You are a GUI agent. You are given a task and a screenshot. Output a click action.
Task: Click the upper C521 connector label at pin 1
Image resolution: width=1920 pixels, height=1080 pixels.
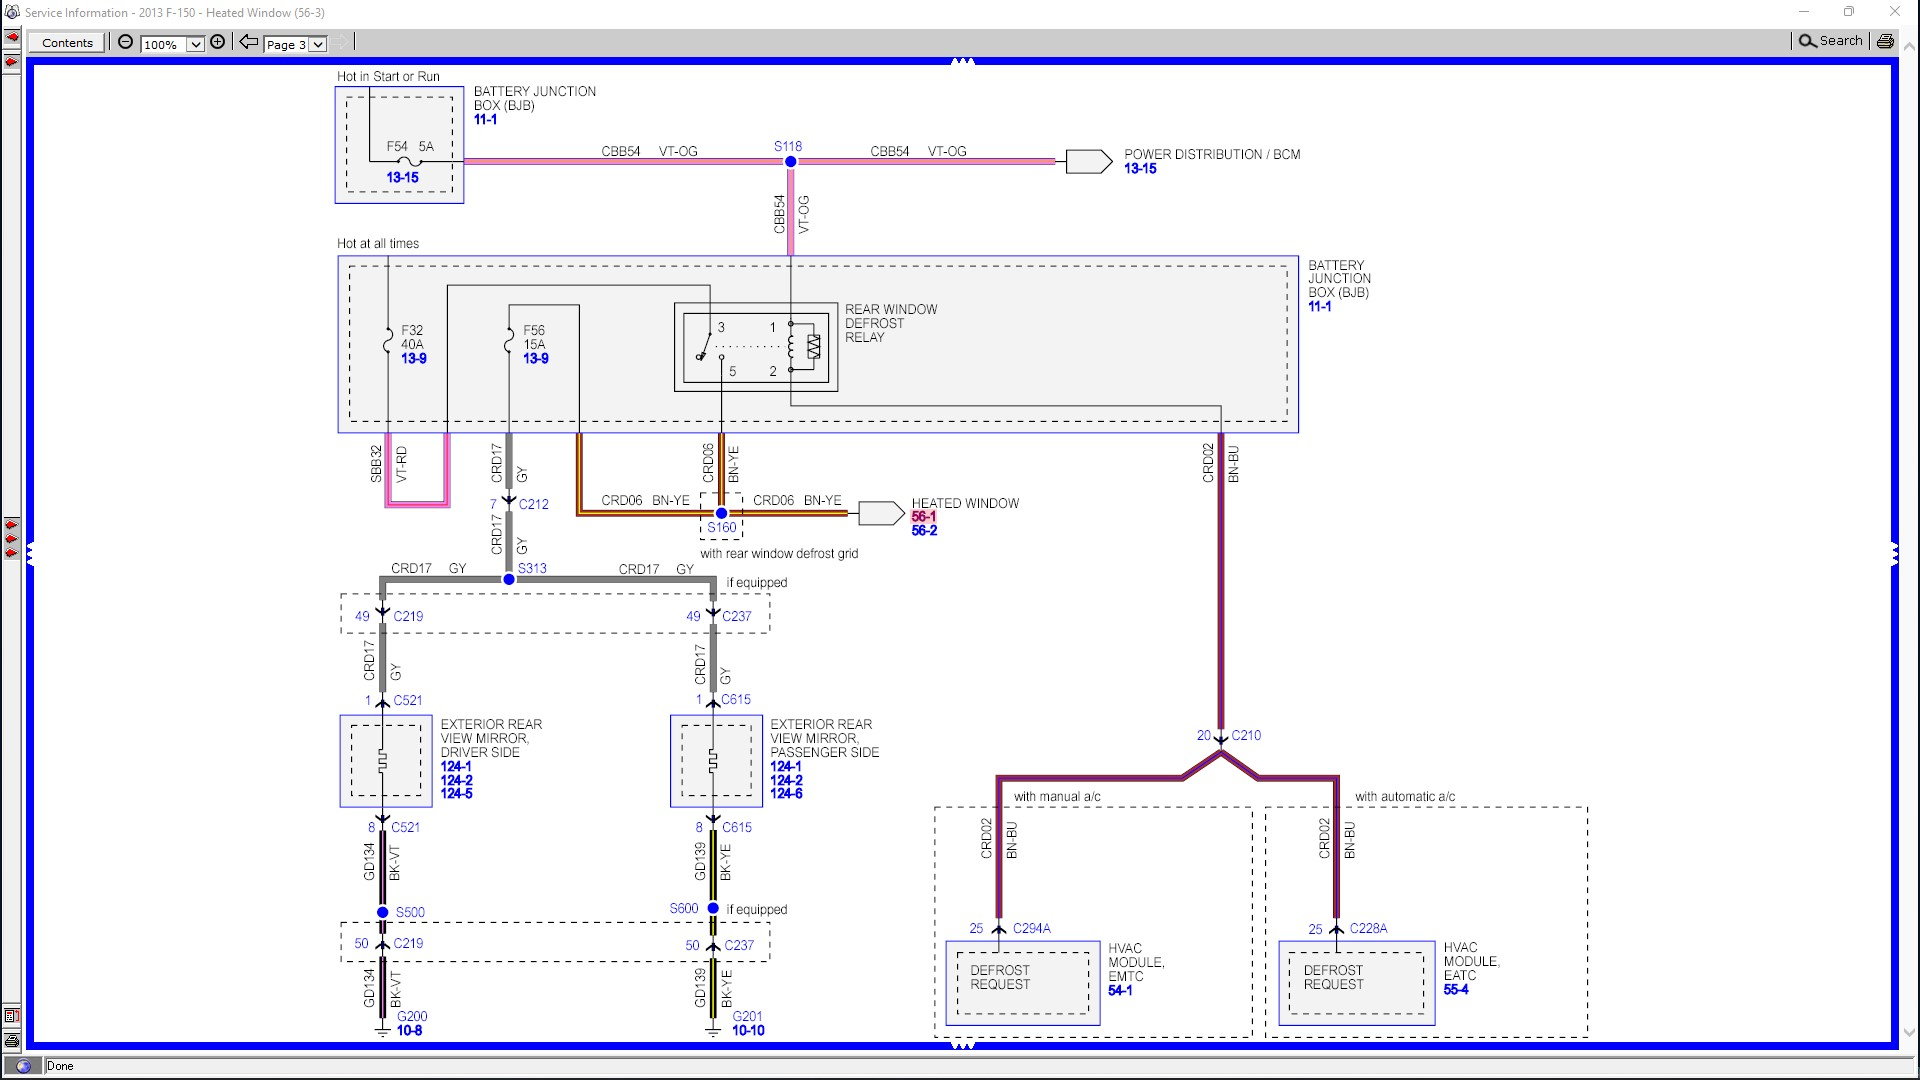408,700
